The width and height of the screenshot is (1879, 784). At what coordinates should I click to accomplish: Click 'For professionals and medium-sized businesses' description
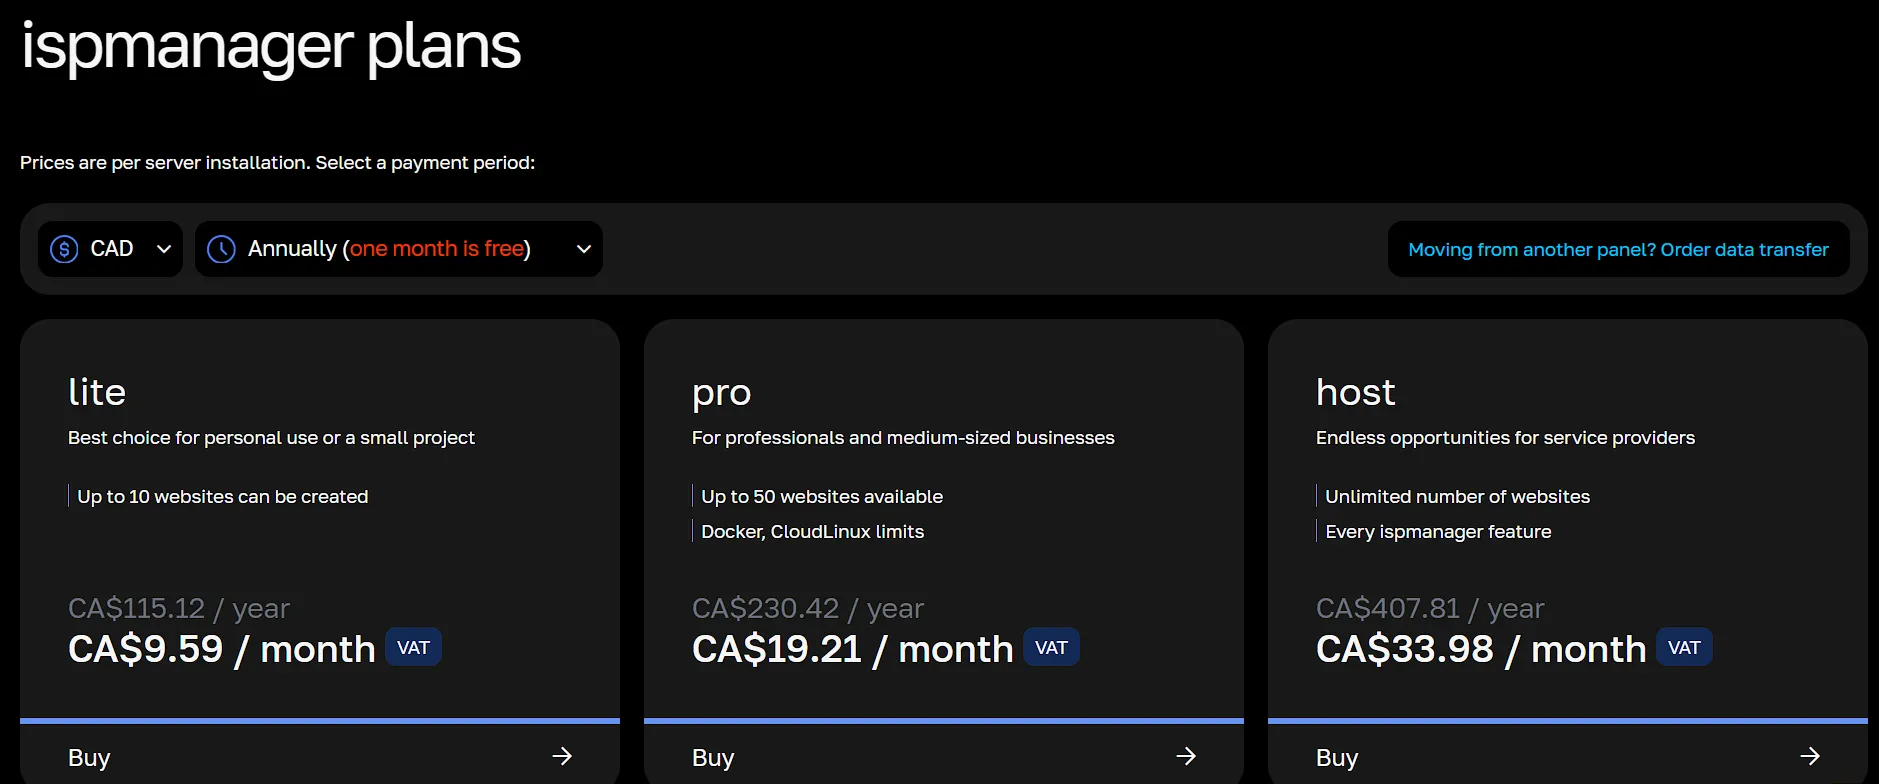pos(903,438)
